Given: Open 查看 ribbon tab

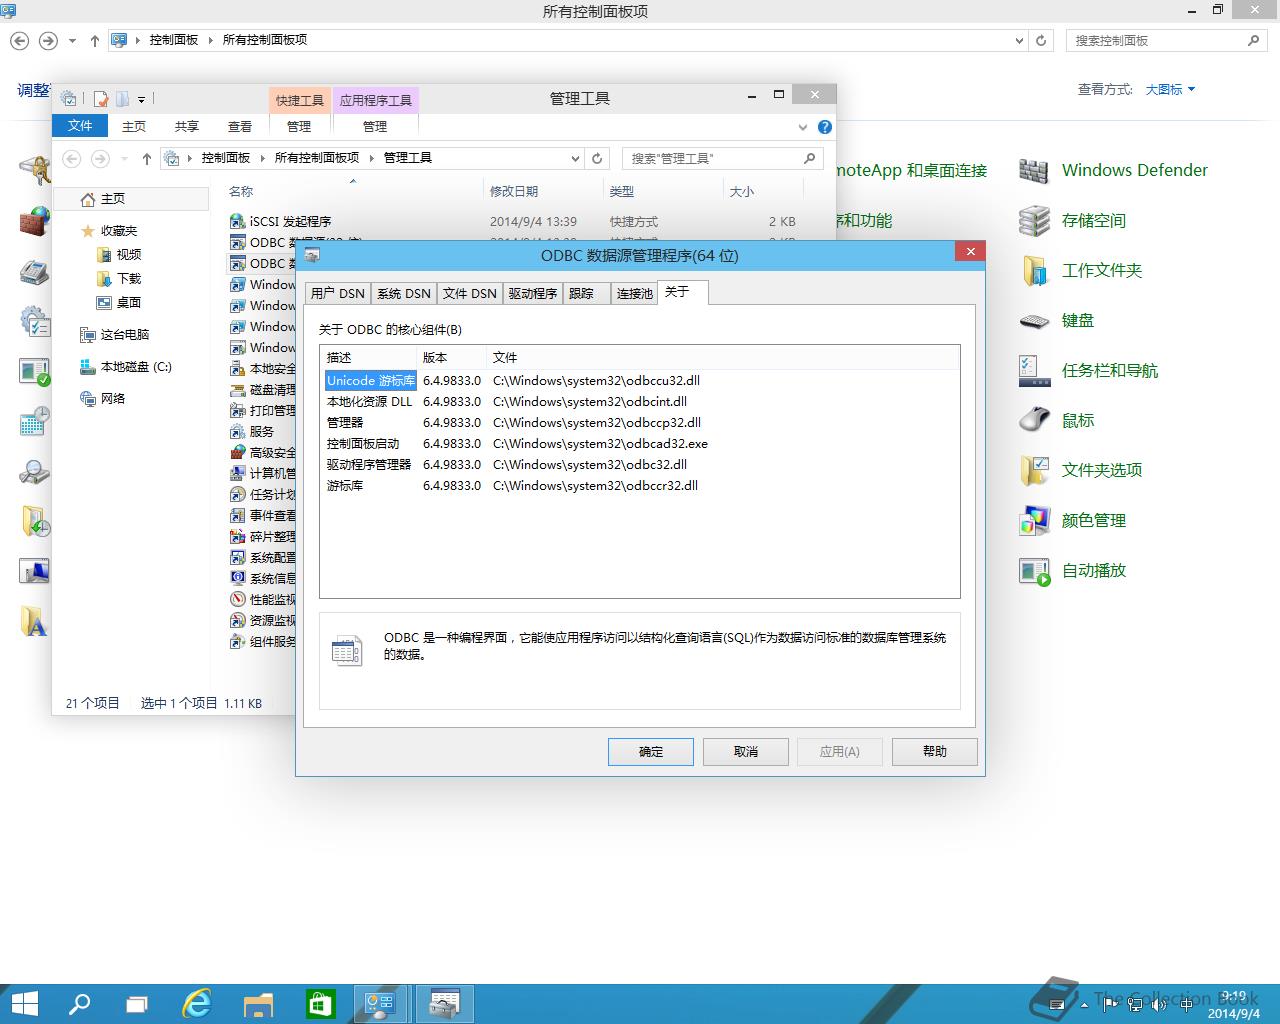Looking at the screenshot, I should coord(240,126).
